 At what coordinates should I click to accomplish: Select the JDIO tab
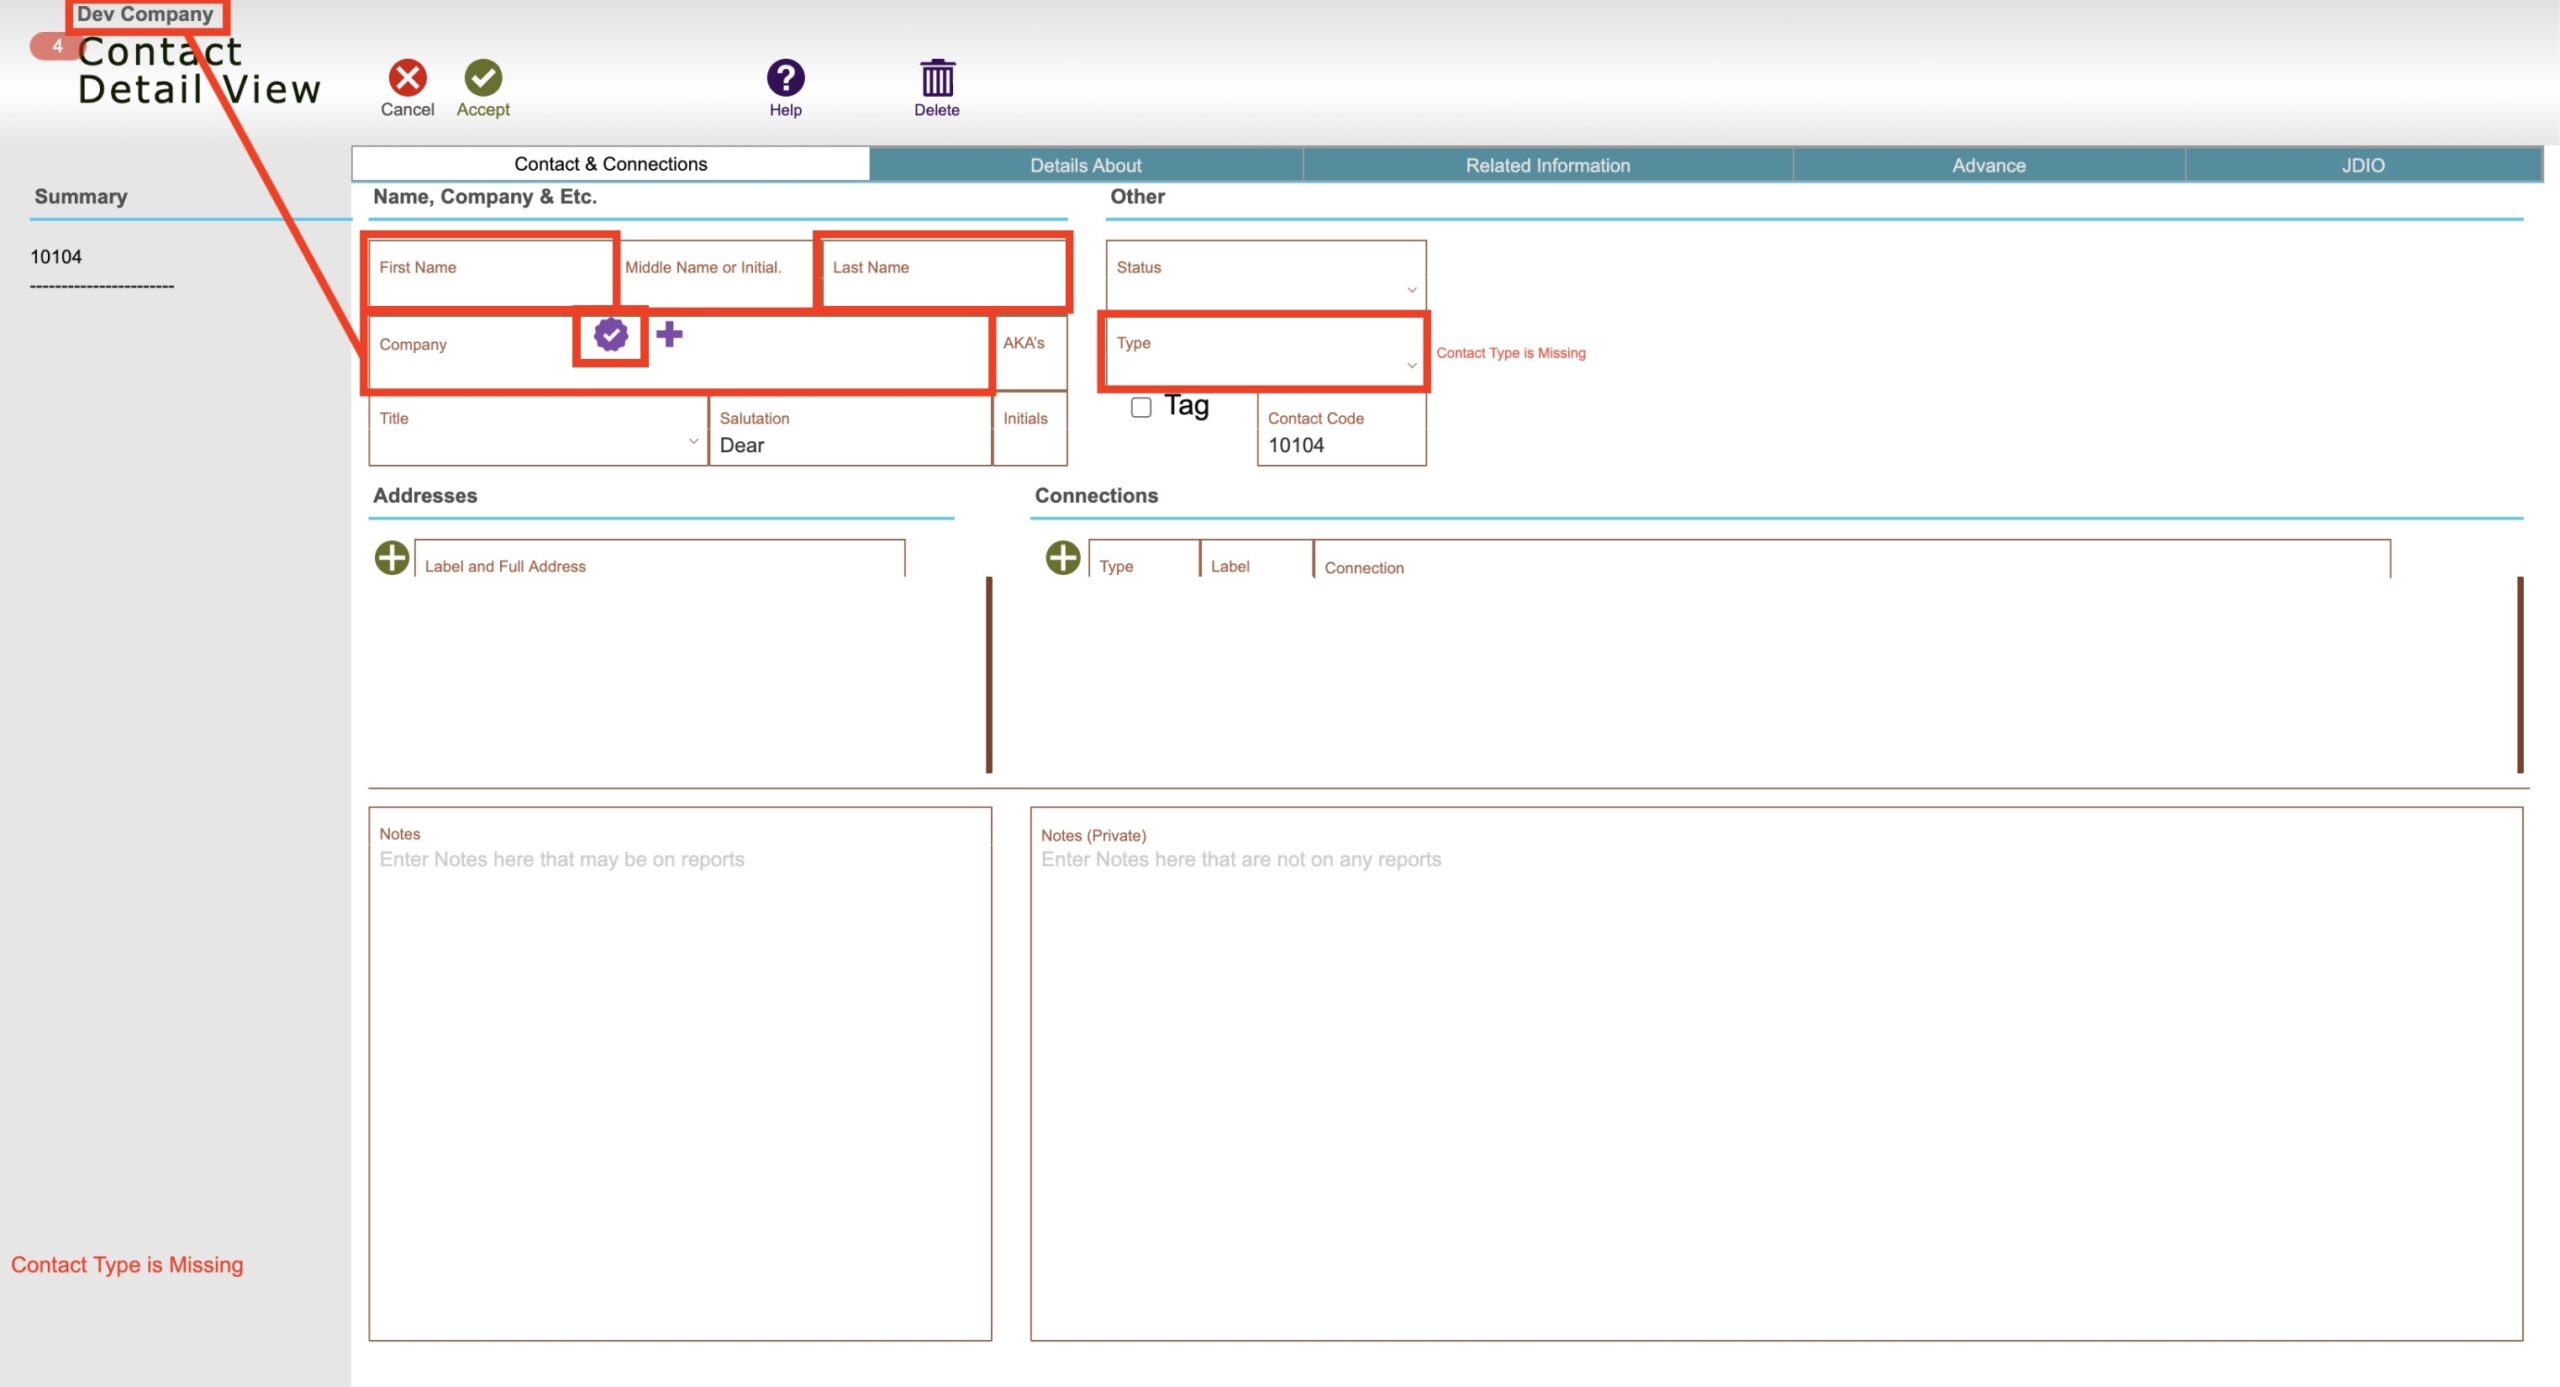pyautogui.click(x=2363, y=165)
